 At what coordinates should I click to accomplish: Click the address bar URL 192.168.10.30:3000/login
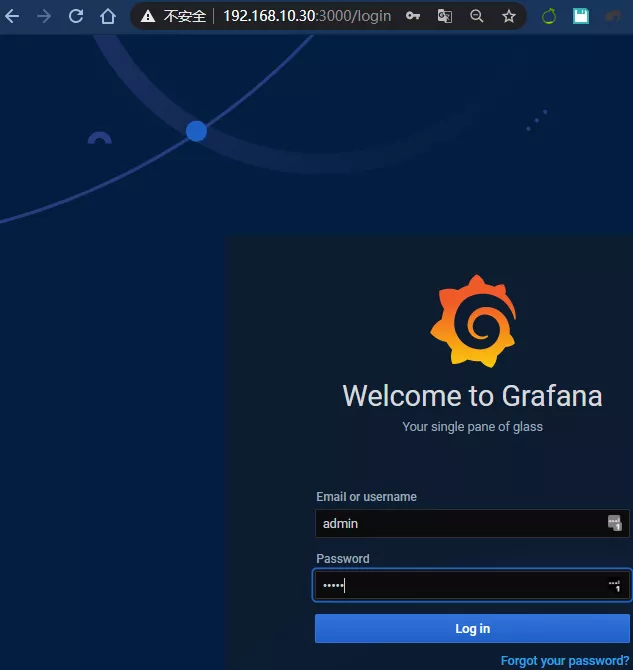(306, 17)
